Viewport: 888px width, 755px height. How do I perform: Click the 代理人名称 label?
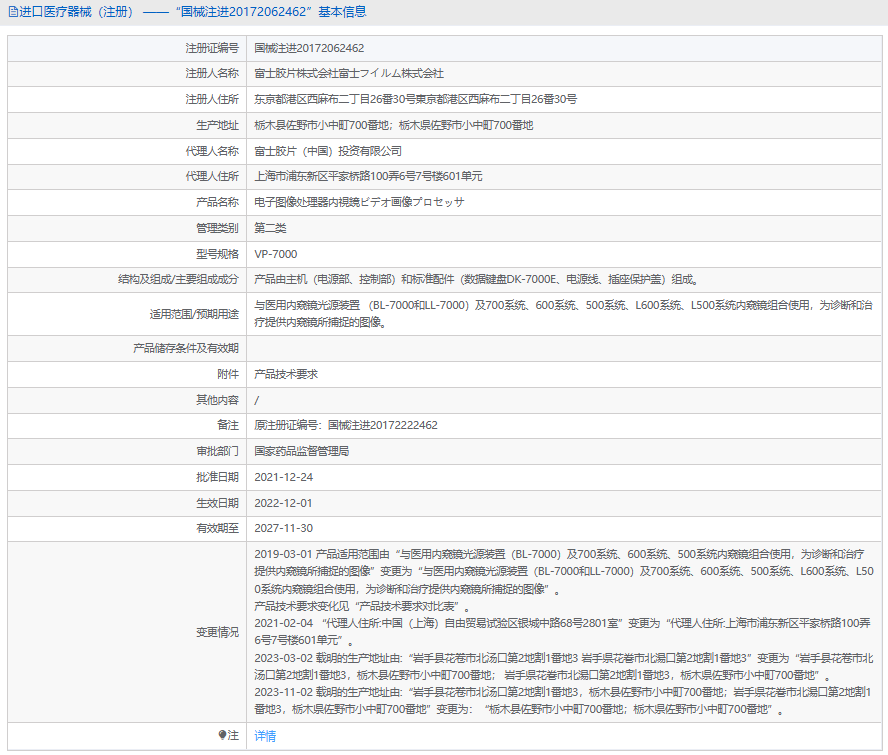point(212,151)
